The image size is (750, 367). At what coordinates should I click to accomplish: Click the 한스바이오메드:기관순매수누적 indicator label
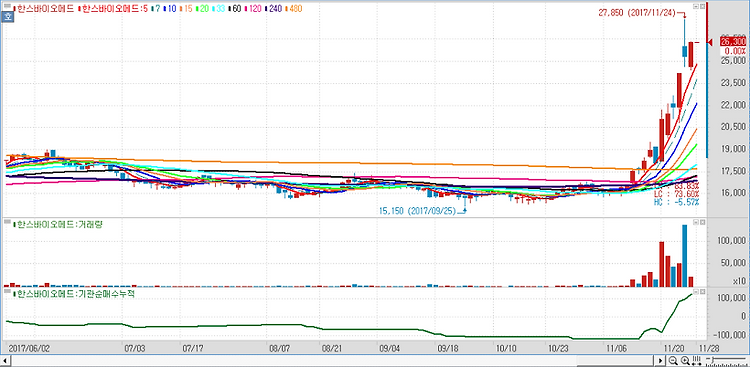pos(74,293)
